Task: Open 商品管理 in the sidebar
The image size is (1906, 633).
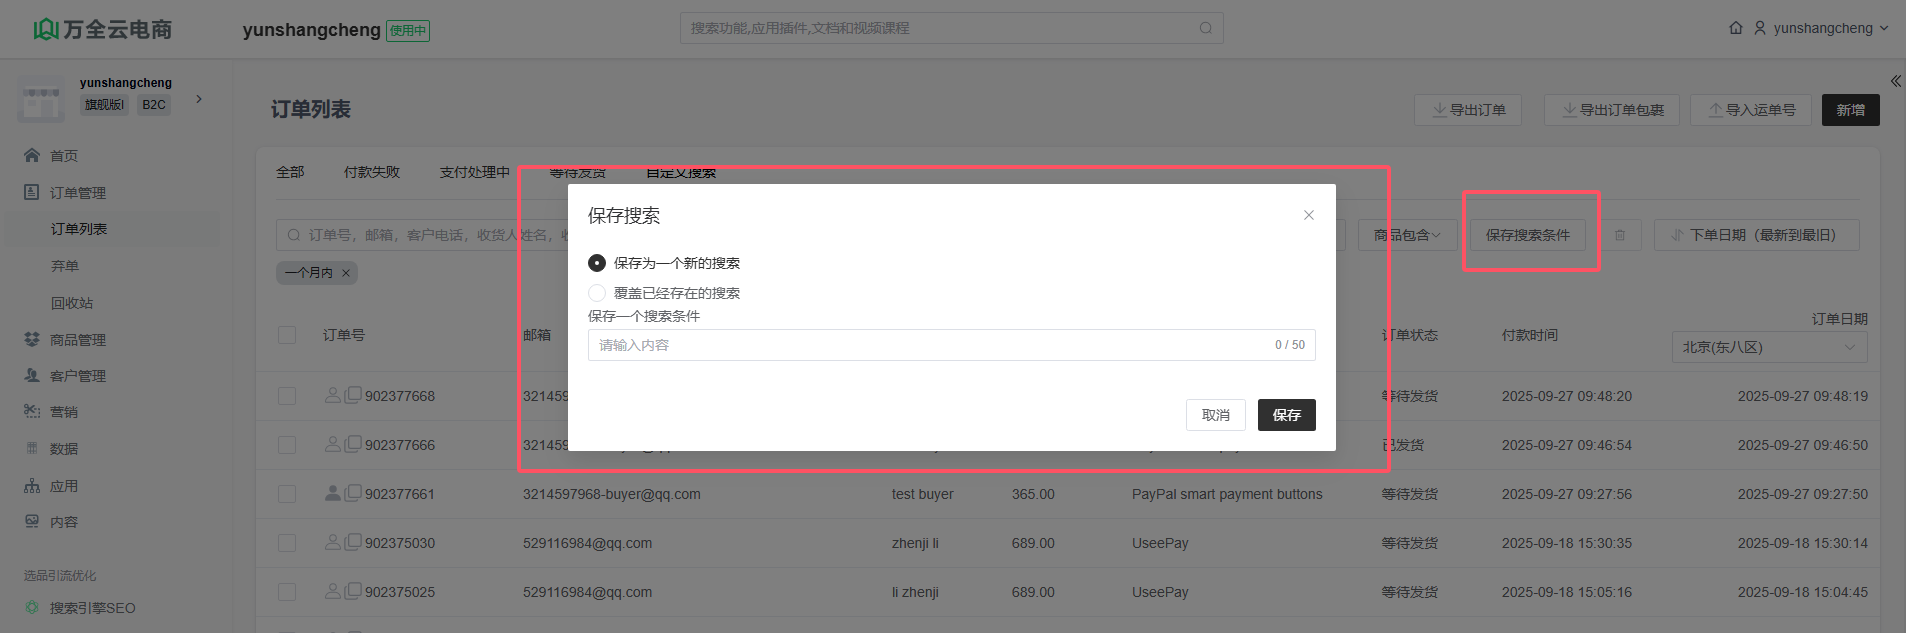Action: pos(78,340)
